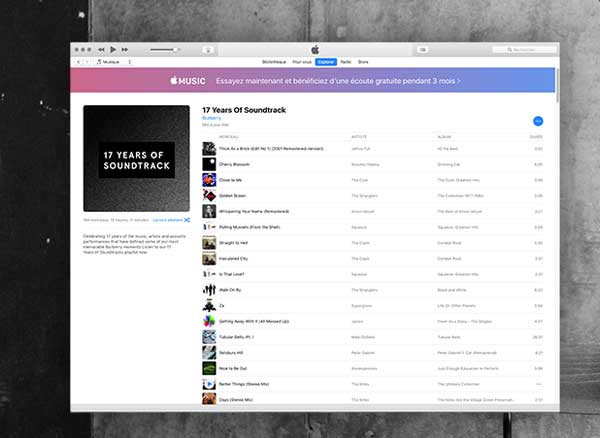Click the Lecture aléatoire shuffle link
This screenshot has width=600, height=438.
168,220
